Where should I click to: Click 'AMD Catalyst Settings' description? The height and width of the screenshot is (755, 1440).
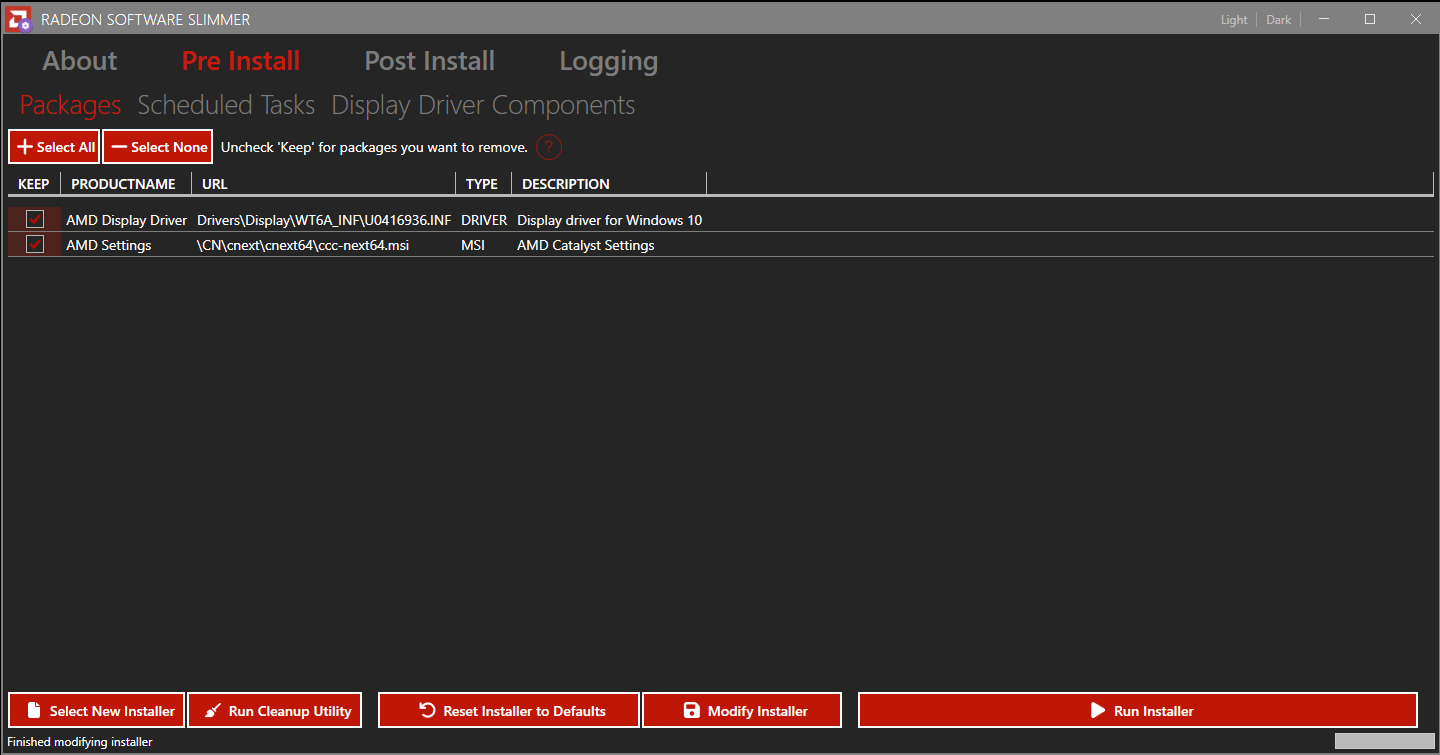[x=586, y=245]
